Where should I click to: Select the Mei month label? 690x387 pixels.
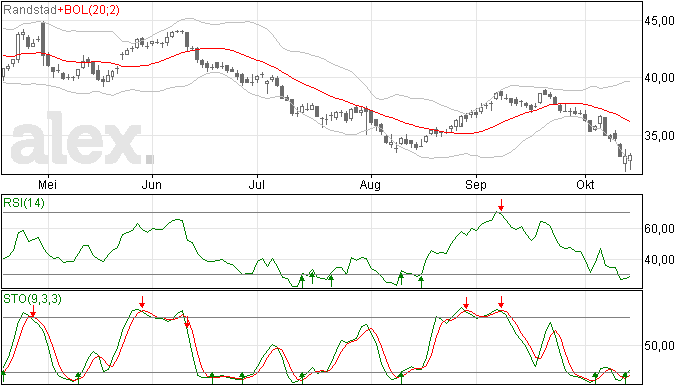[48, 184]
